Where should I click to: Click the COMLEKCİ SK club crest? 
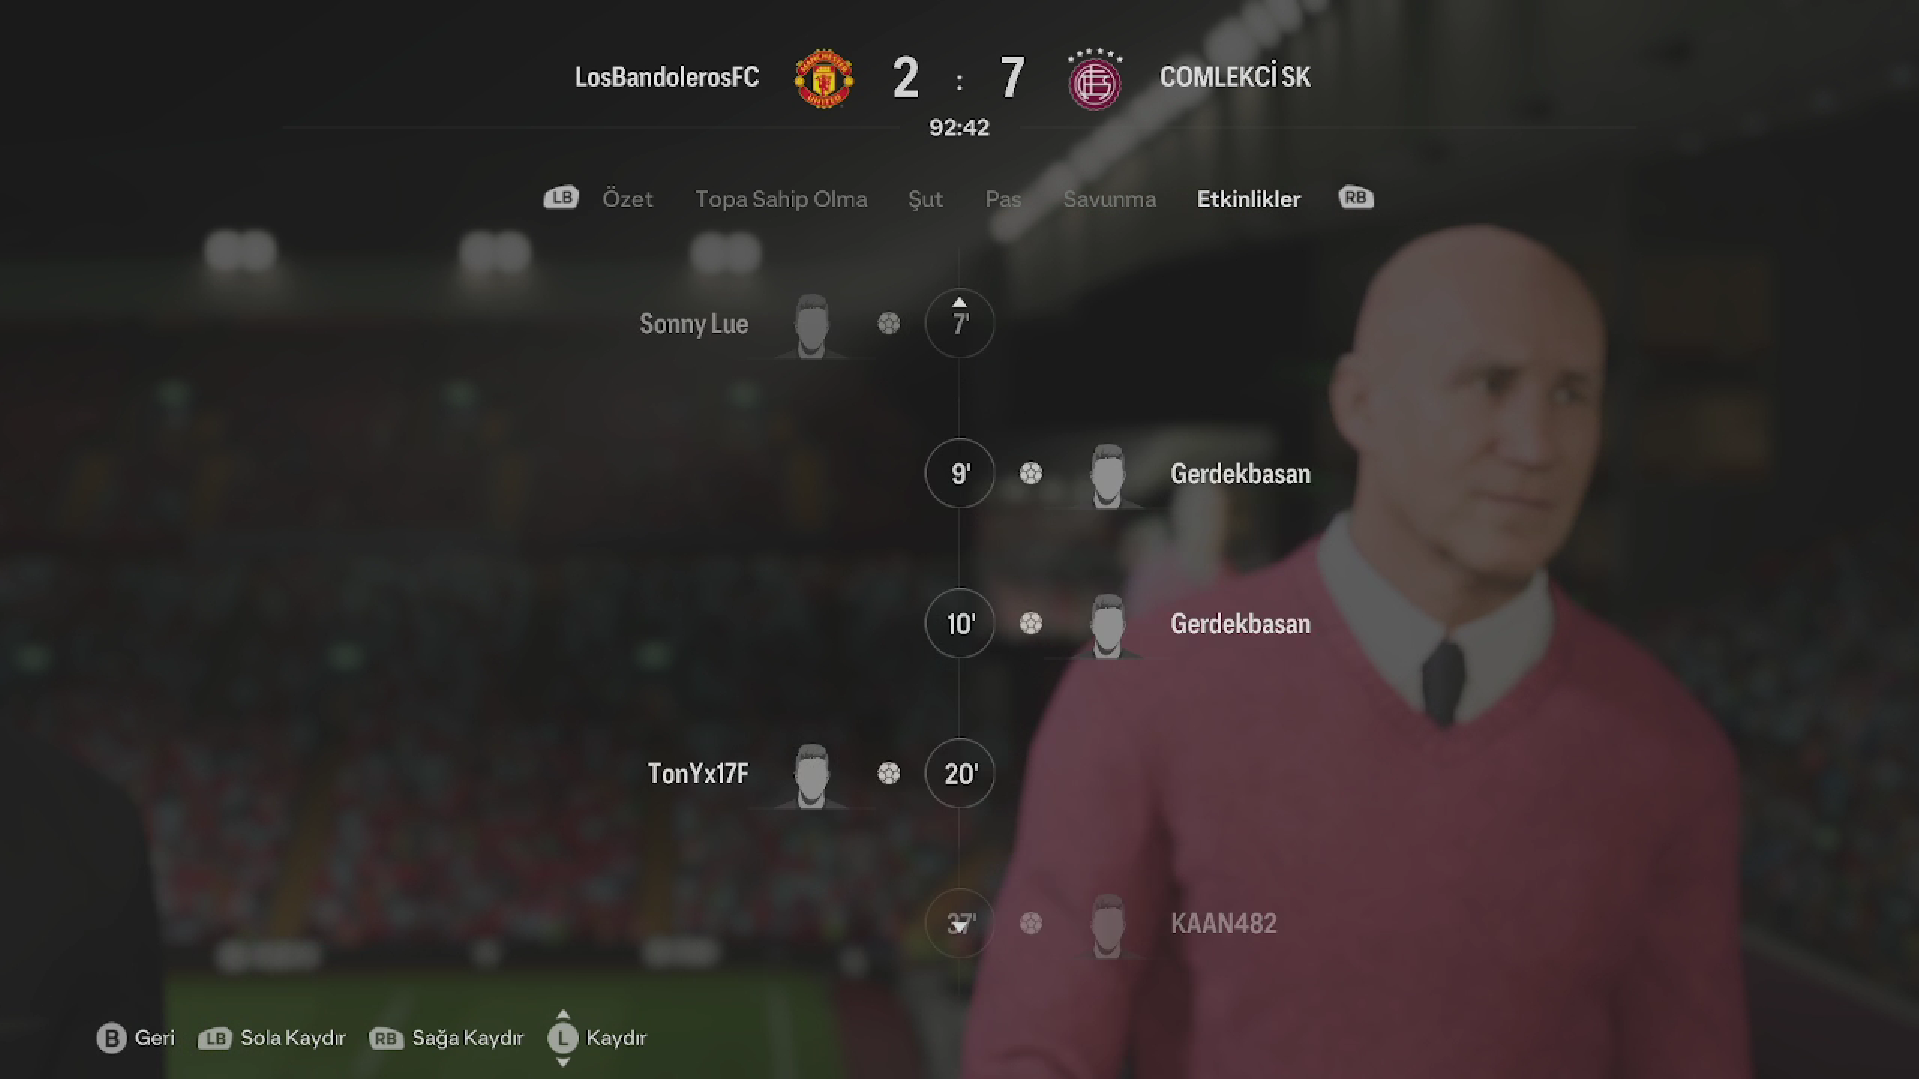click(1094, 79)
